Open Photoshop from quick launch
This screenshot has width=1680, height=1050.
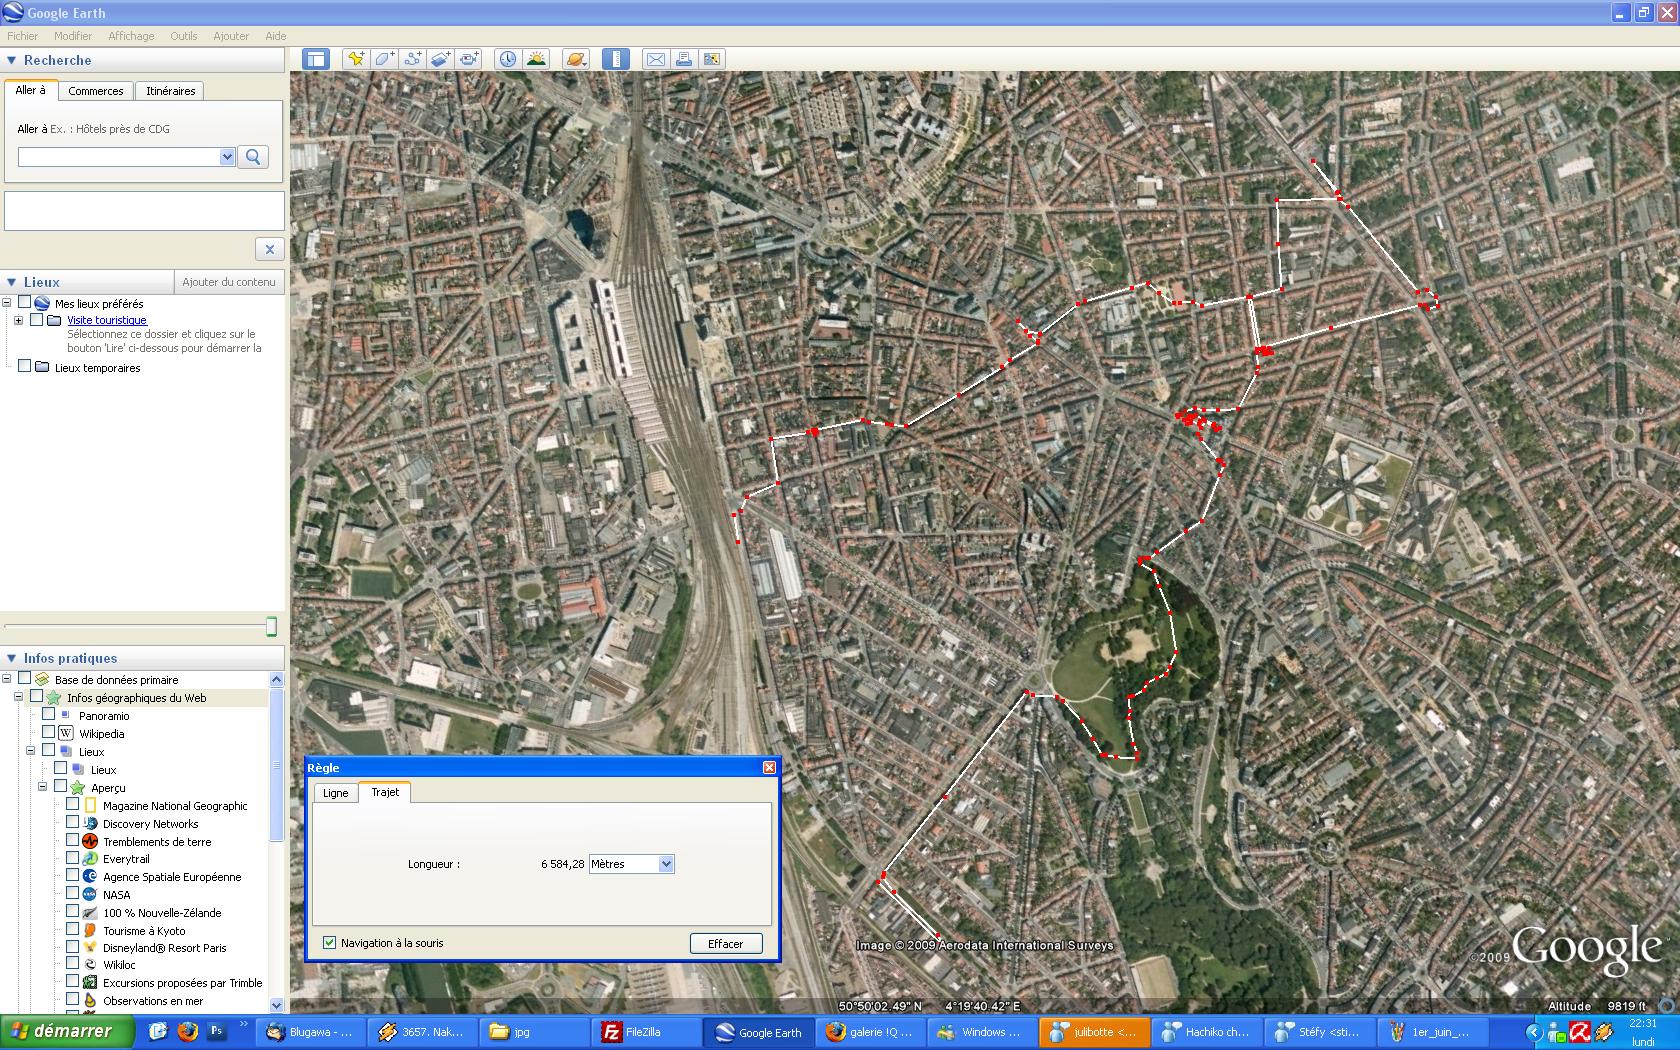point(216,1031)
